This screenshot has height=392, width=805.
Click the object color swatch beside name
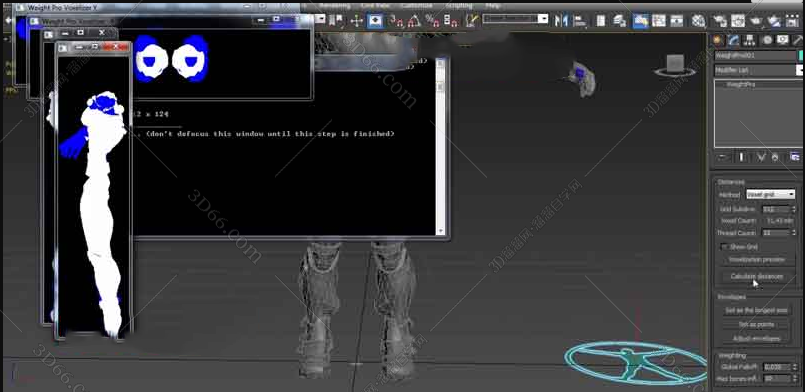(x=801, y=55)
